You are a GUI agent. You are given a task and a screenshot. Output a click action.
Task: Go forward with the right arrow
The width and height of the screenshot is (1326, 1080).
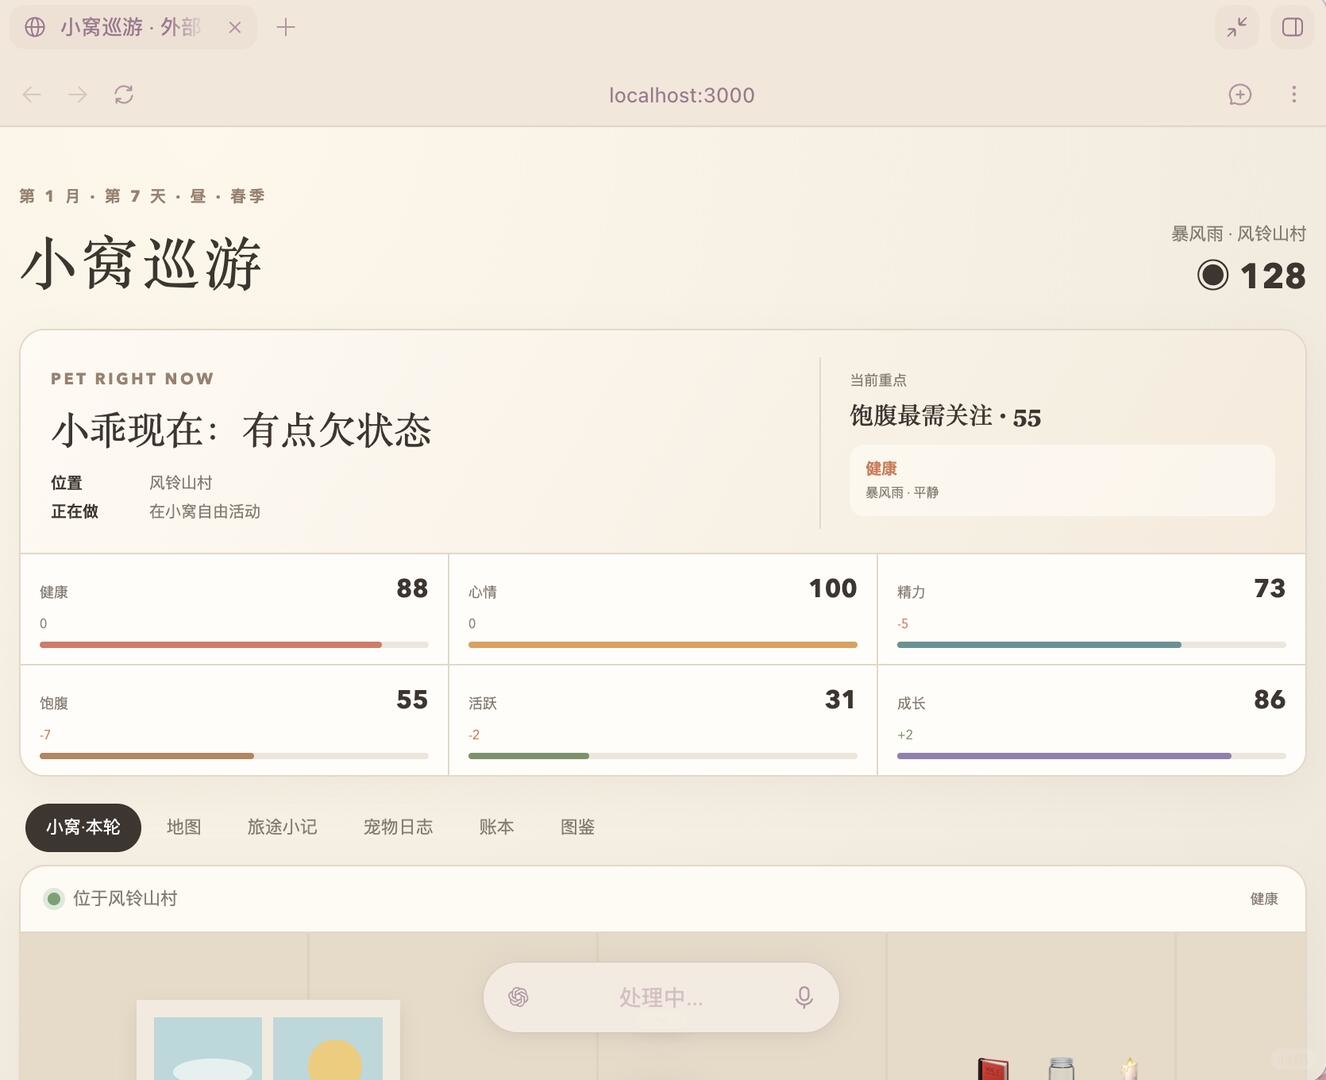[78, 95]
